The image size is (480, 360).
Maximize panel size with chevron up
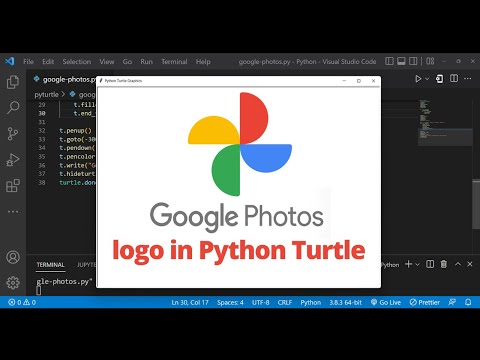point(458,264)
